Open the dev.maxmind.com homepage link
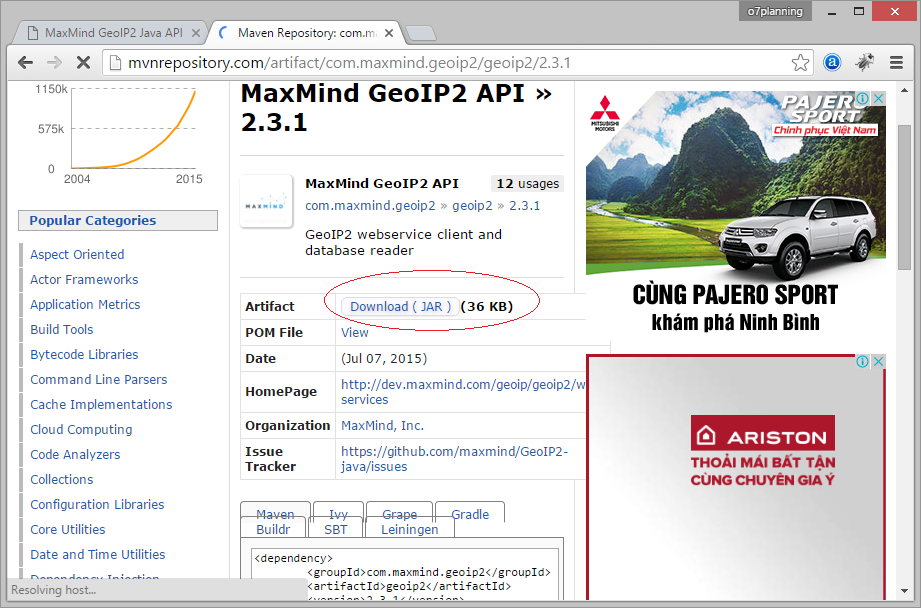Screen dimensions: 921x608 click(463, 392)
